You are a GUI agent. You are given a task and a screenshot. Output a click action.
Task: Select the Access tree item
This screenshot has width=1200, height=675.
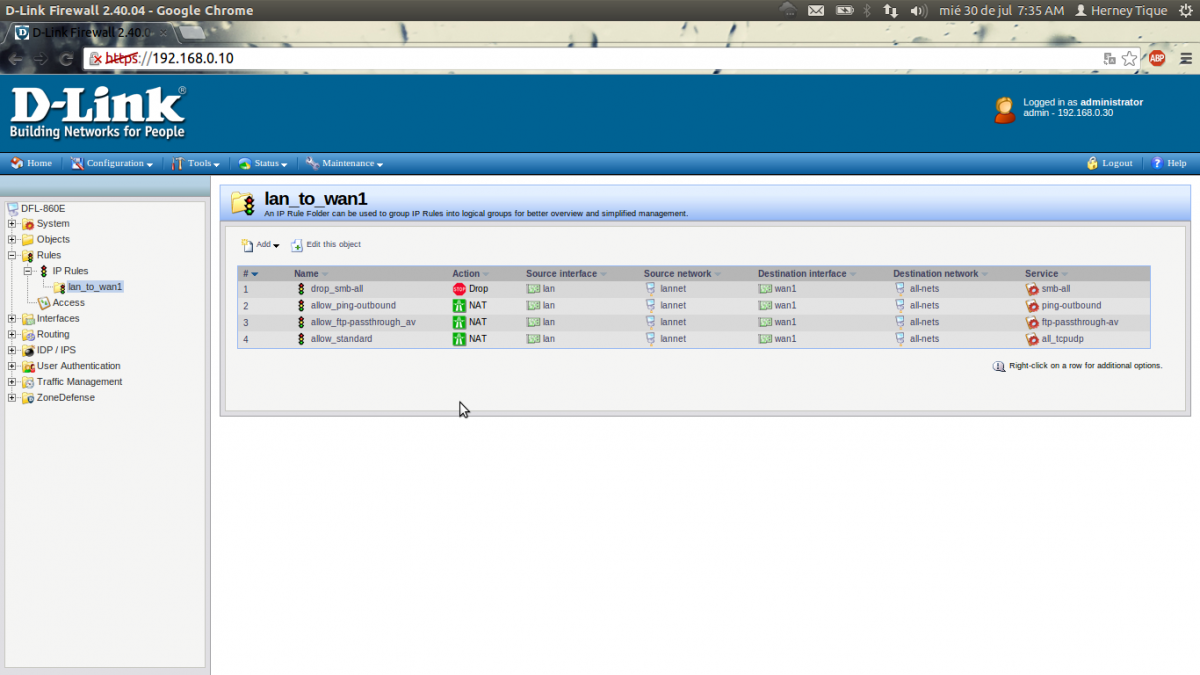(x=69, y=303)
